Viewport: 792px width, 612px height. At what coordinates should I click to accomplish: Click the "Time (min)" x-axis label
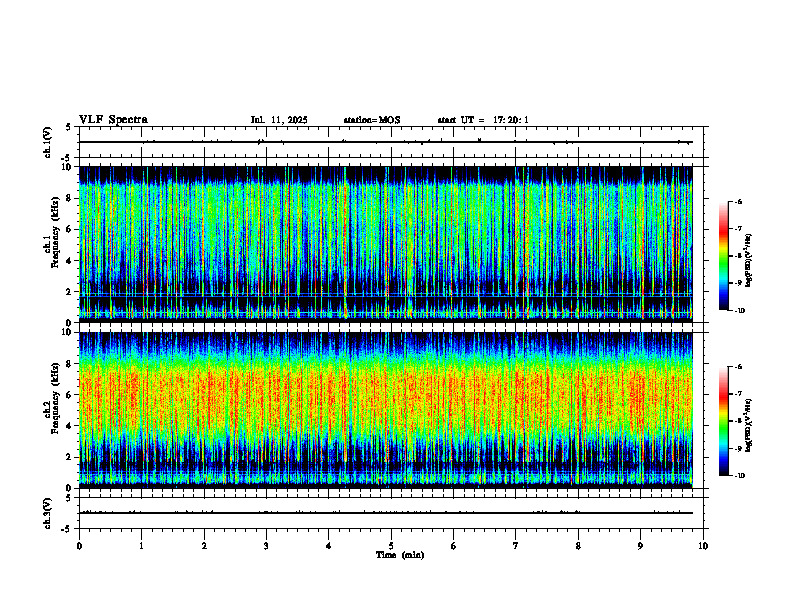[x=400, y=555]
